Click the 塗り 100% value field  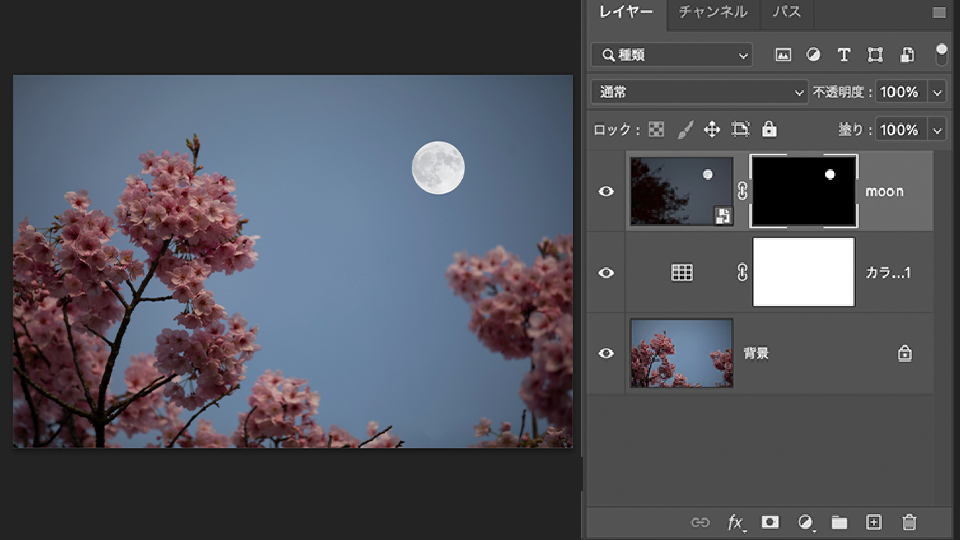[901, 130]
